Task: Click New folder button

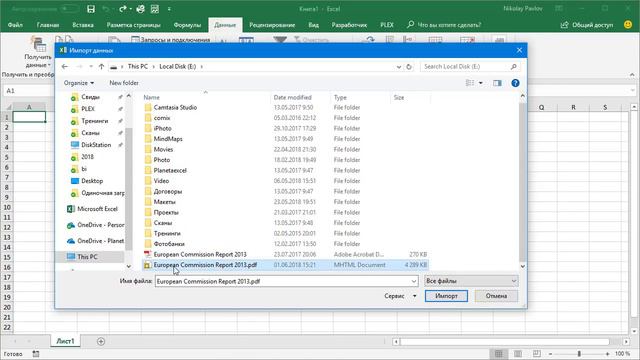Action: coord(124,83)
